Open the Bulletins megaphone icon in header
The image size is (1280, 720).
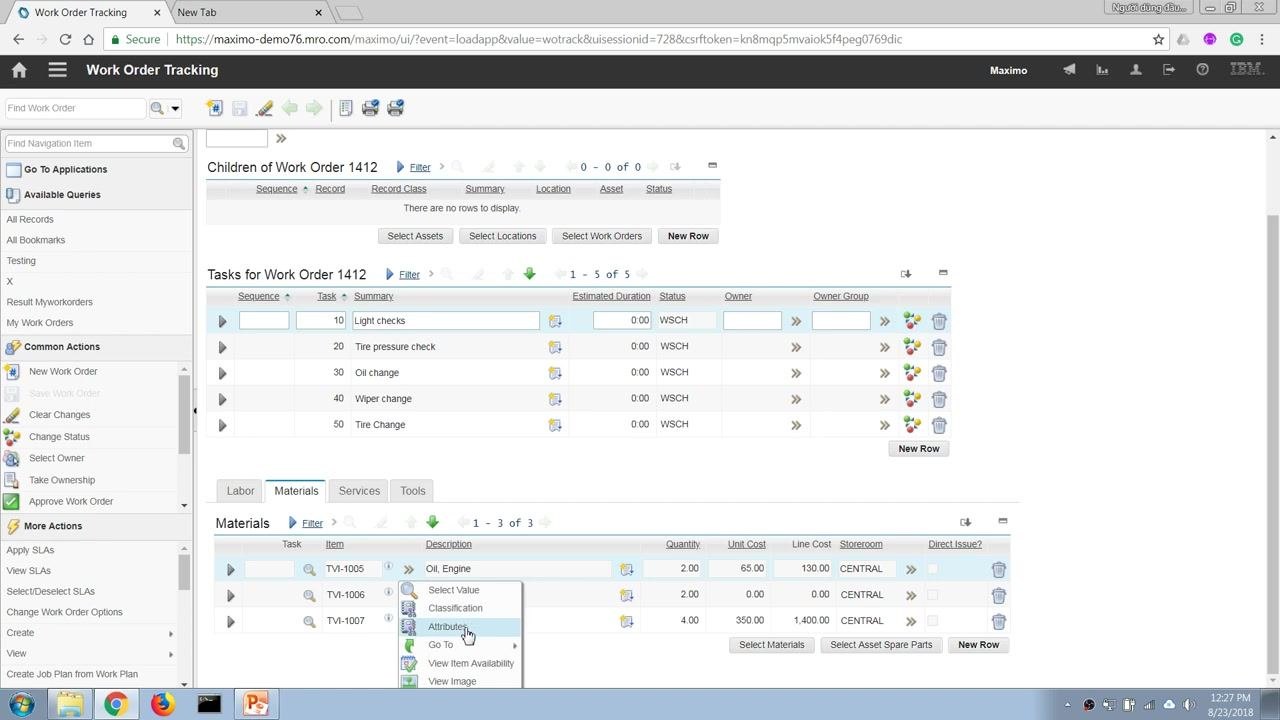pyautogui.click(x=1069, y=70)
